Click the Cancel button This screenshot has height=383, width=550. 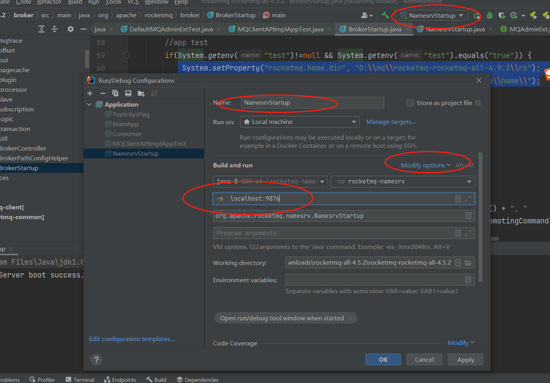coord(424,360)
